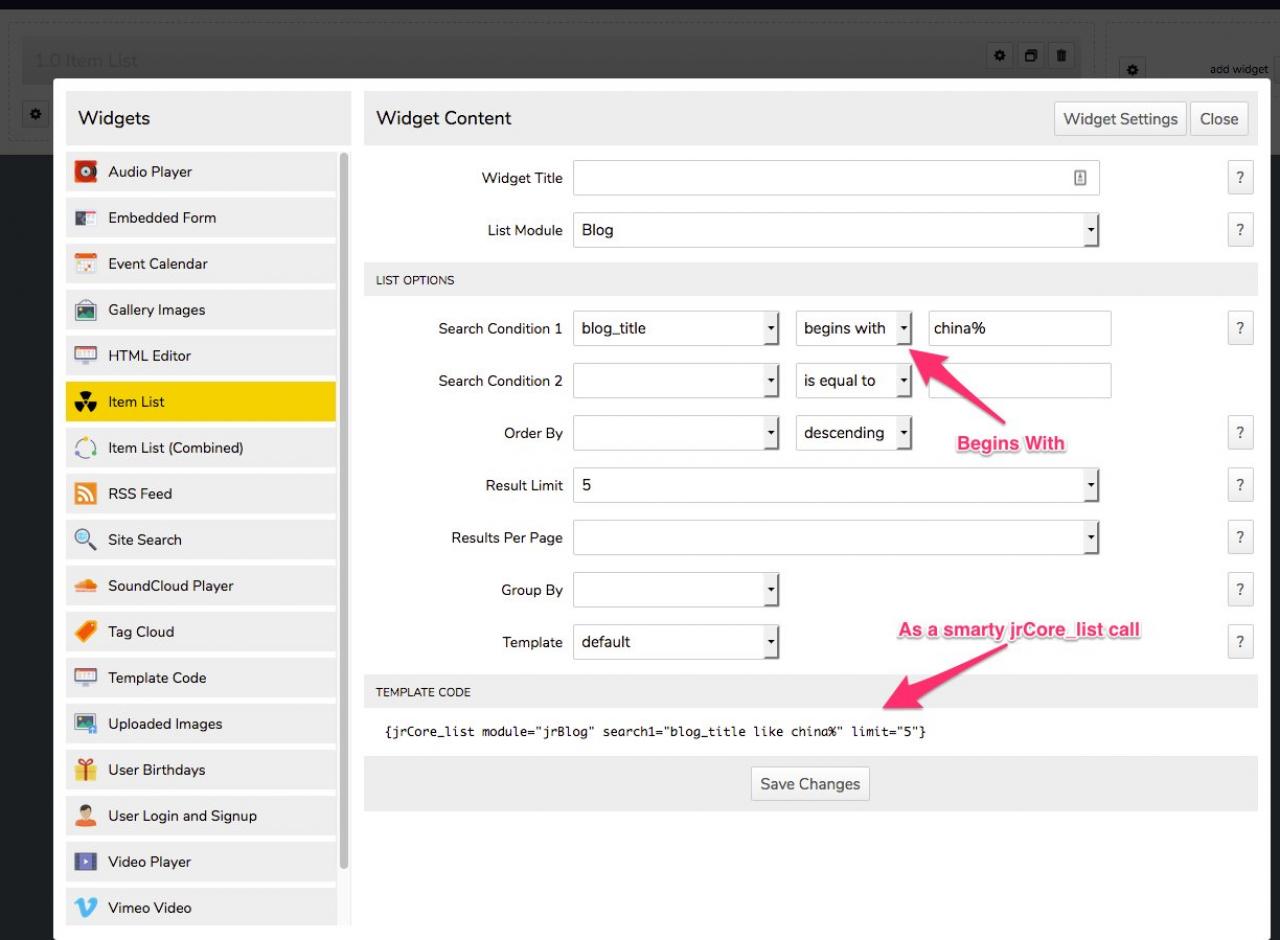
Task: Choose HTML Editor from the Widgets list
Action: click(149, 356)
